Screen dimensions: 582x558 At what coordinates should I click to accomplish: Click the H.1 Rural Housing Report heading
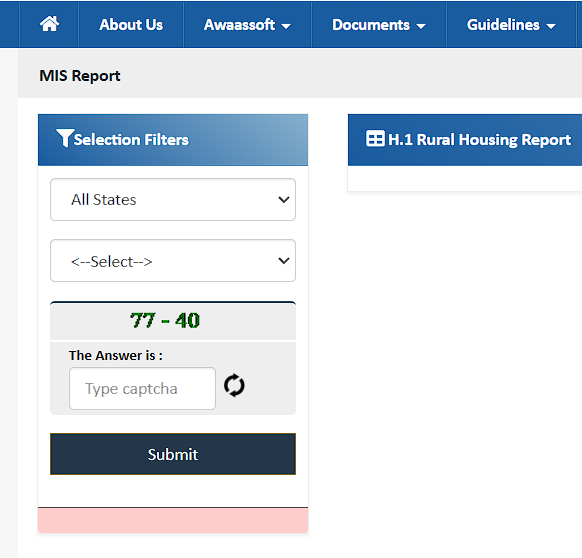[x=479, y=140]
